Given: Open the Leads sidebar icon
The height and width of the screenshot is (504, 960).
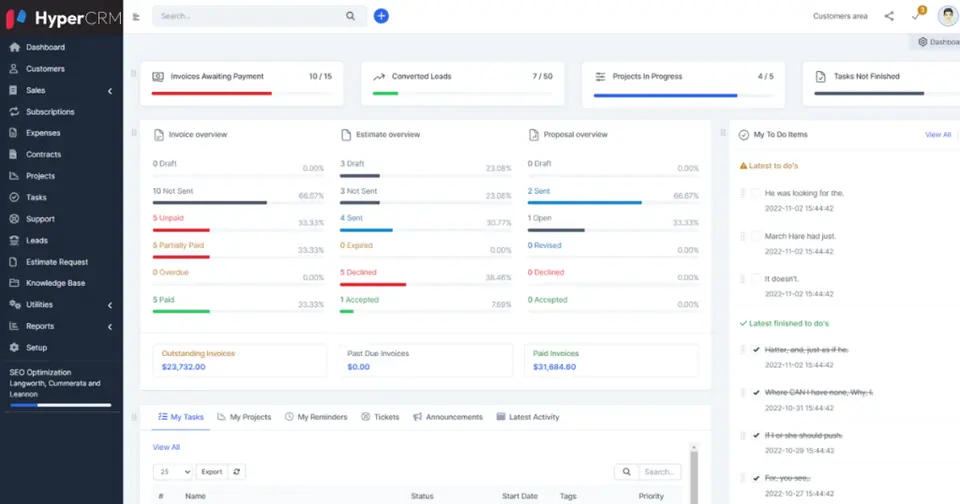Looking at the screenshot, I should pyautogui.click(x=14, y=240).
